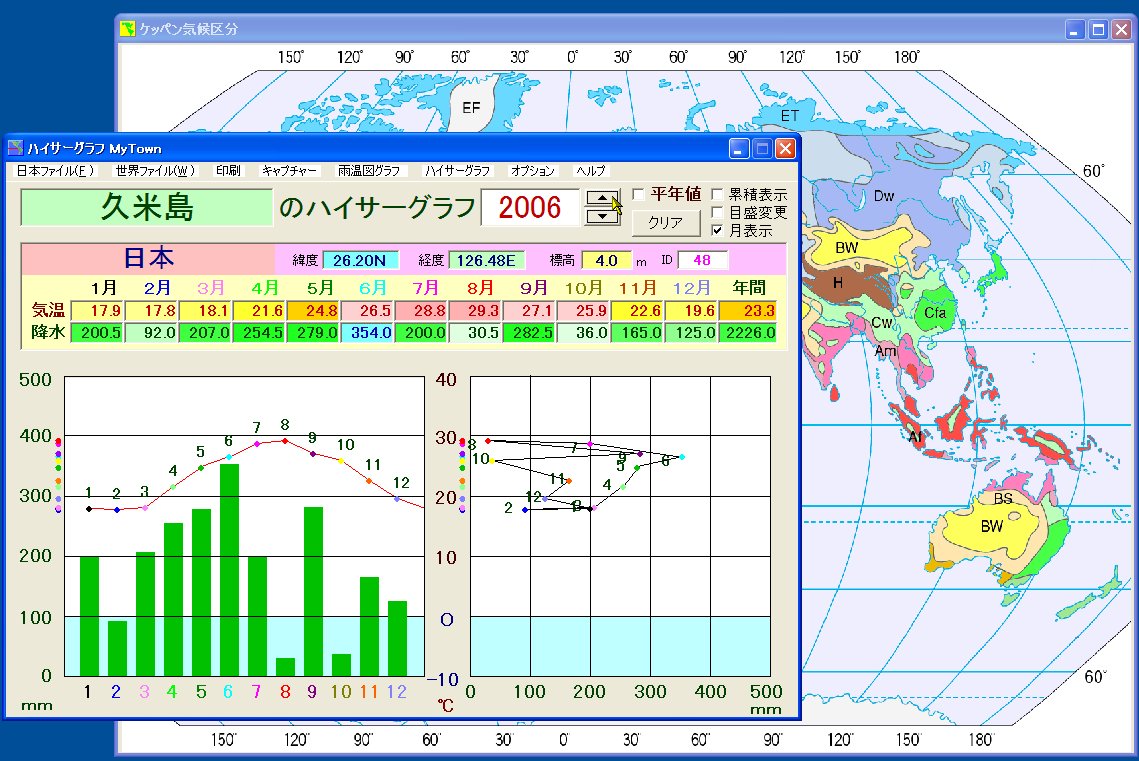Click July temperature cell 28.8
Image resolution: width=1139 pixels, height=761 pixels.
tap(421, 311)
